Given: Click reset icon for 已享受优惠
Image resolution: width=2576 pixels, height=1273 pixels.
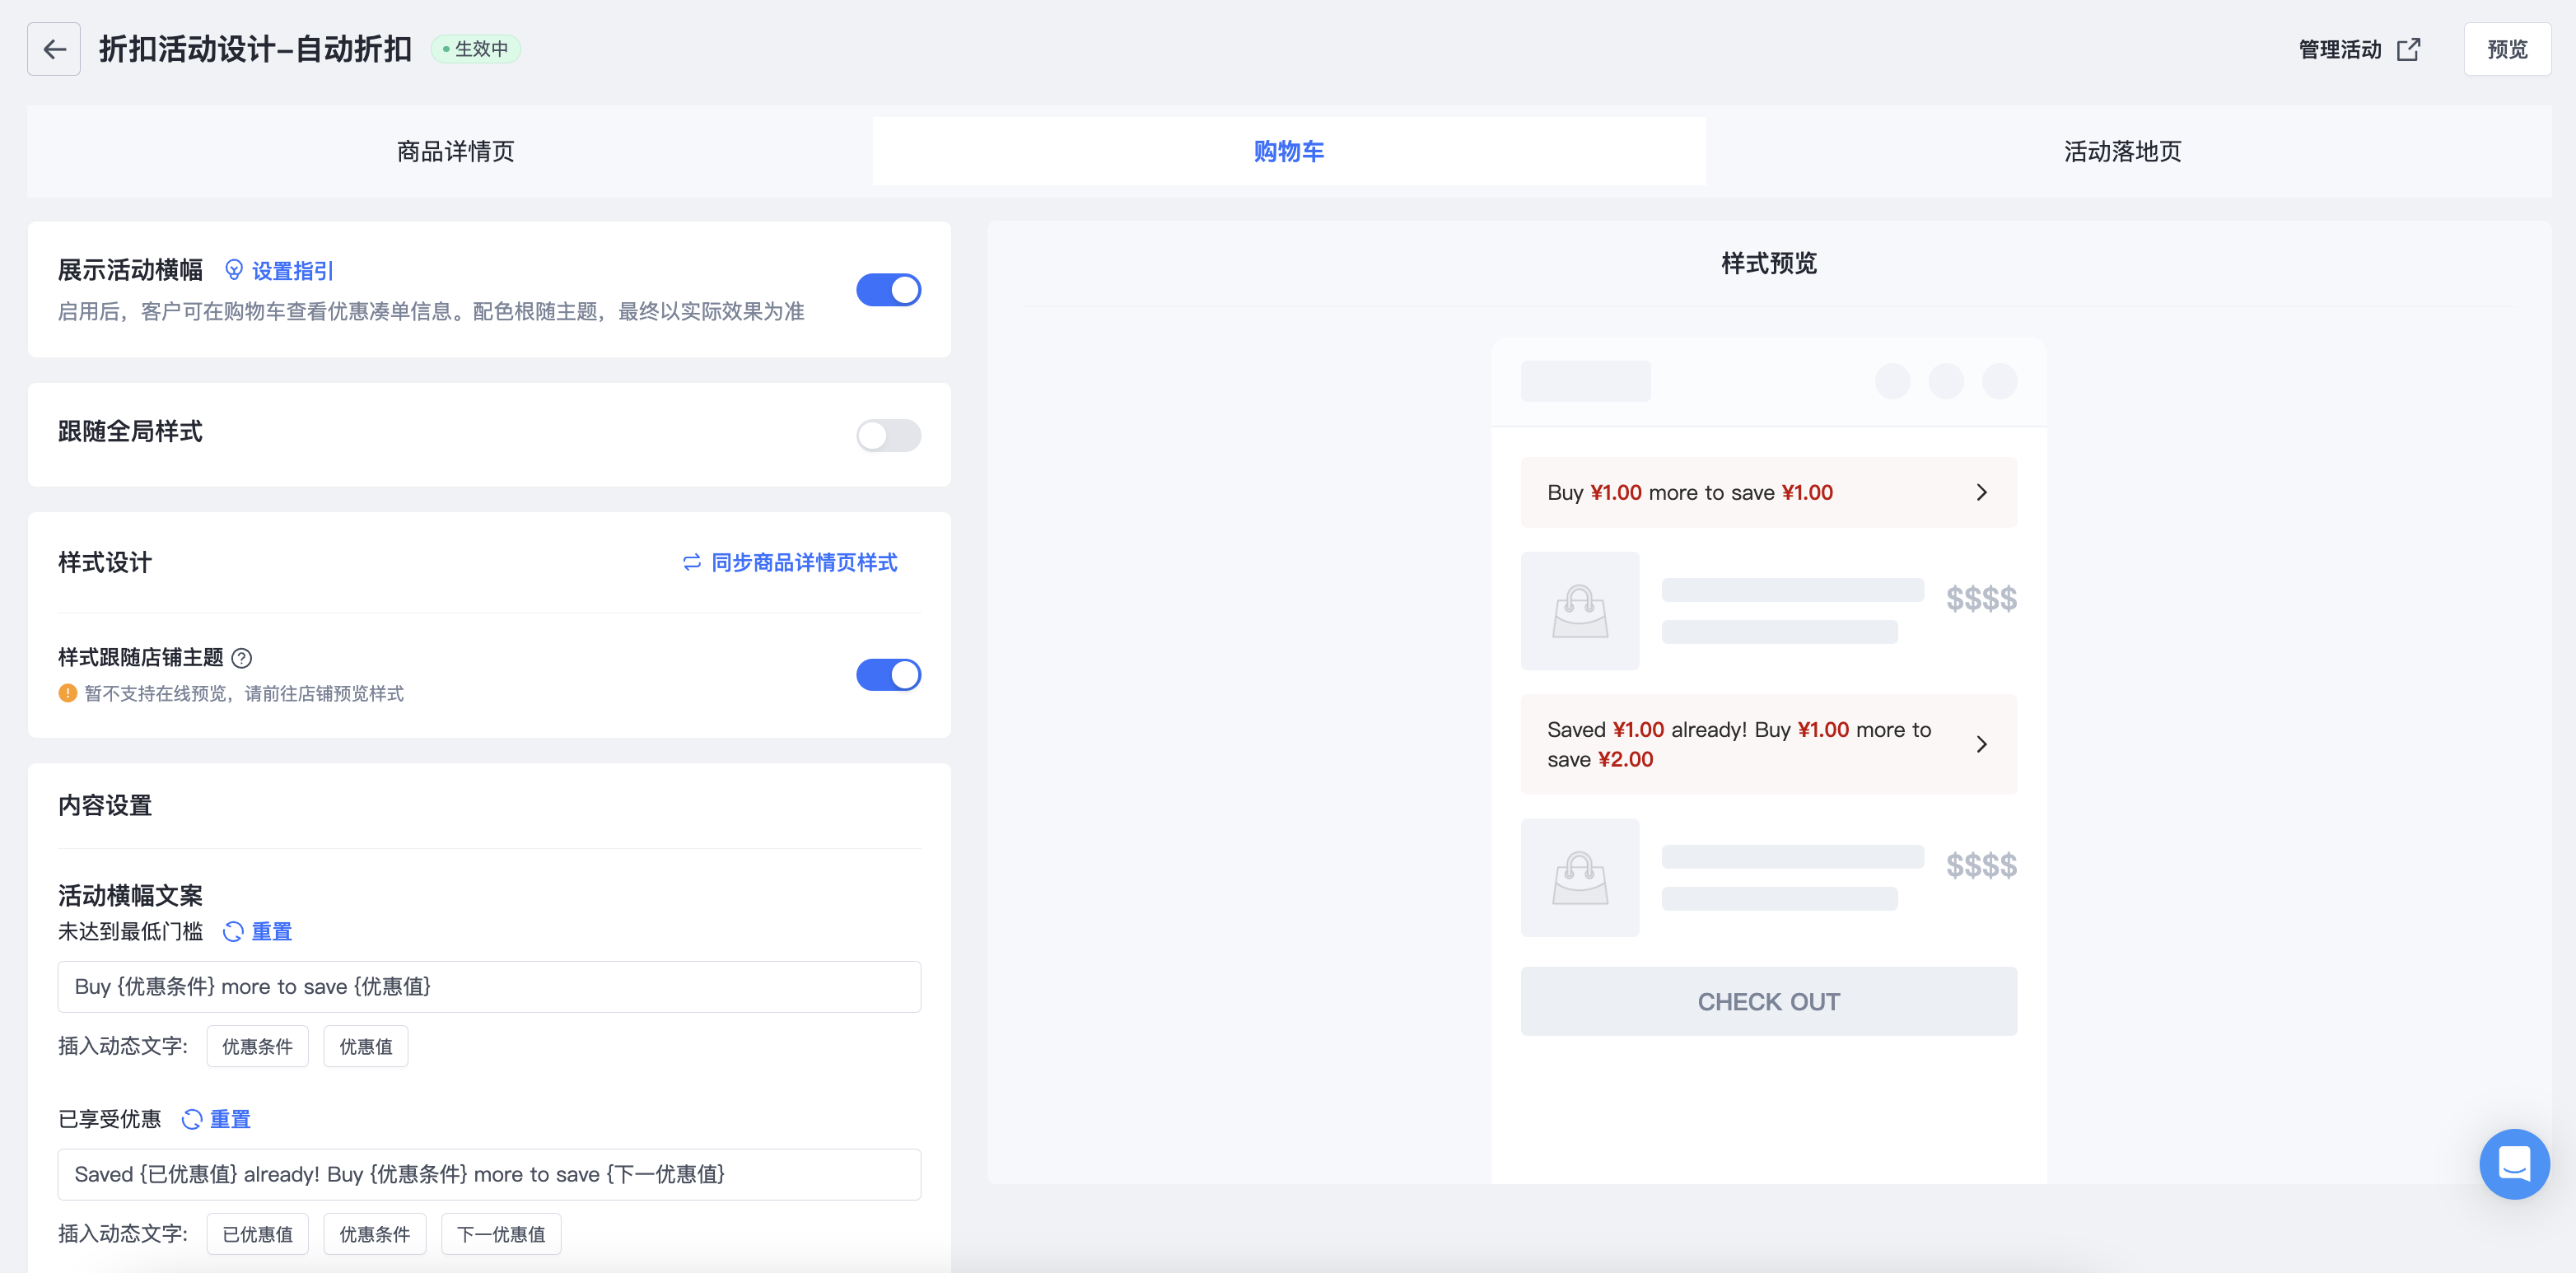Looking at the screenshot, I should [x=192, y=1119].
